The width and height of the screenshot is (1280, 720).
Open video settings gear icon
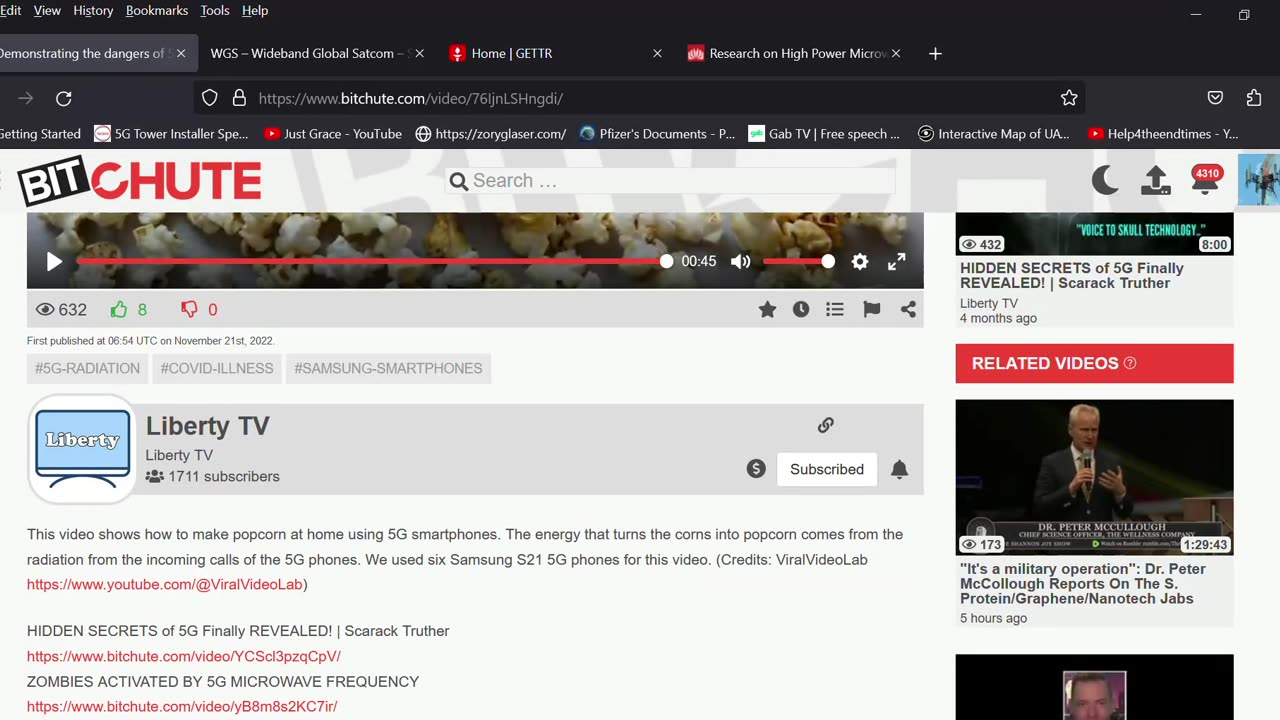pyautogui.click(x=860, y=262)
